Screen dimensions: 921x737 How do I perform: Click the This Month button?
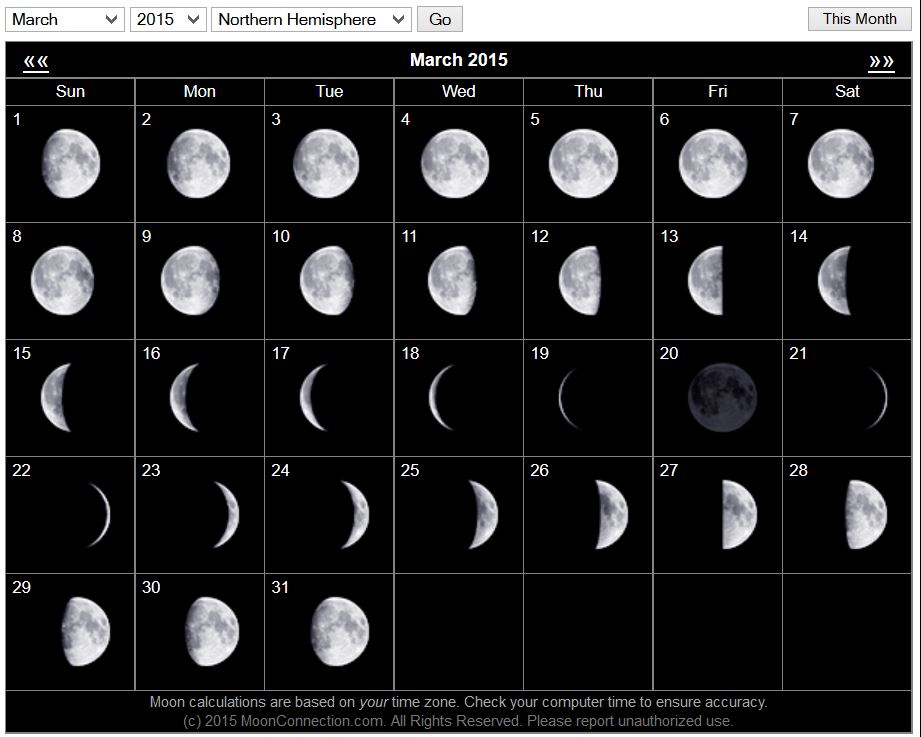(x=859, y=19)
